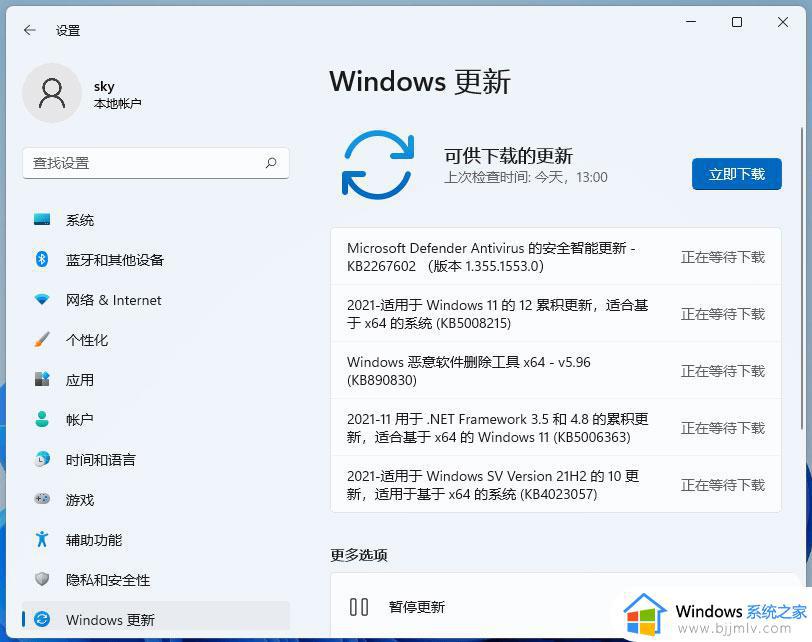
Task: Click the 隐私和安全性 shield icon
Action: pyautogui.click(x=42, y=579)
